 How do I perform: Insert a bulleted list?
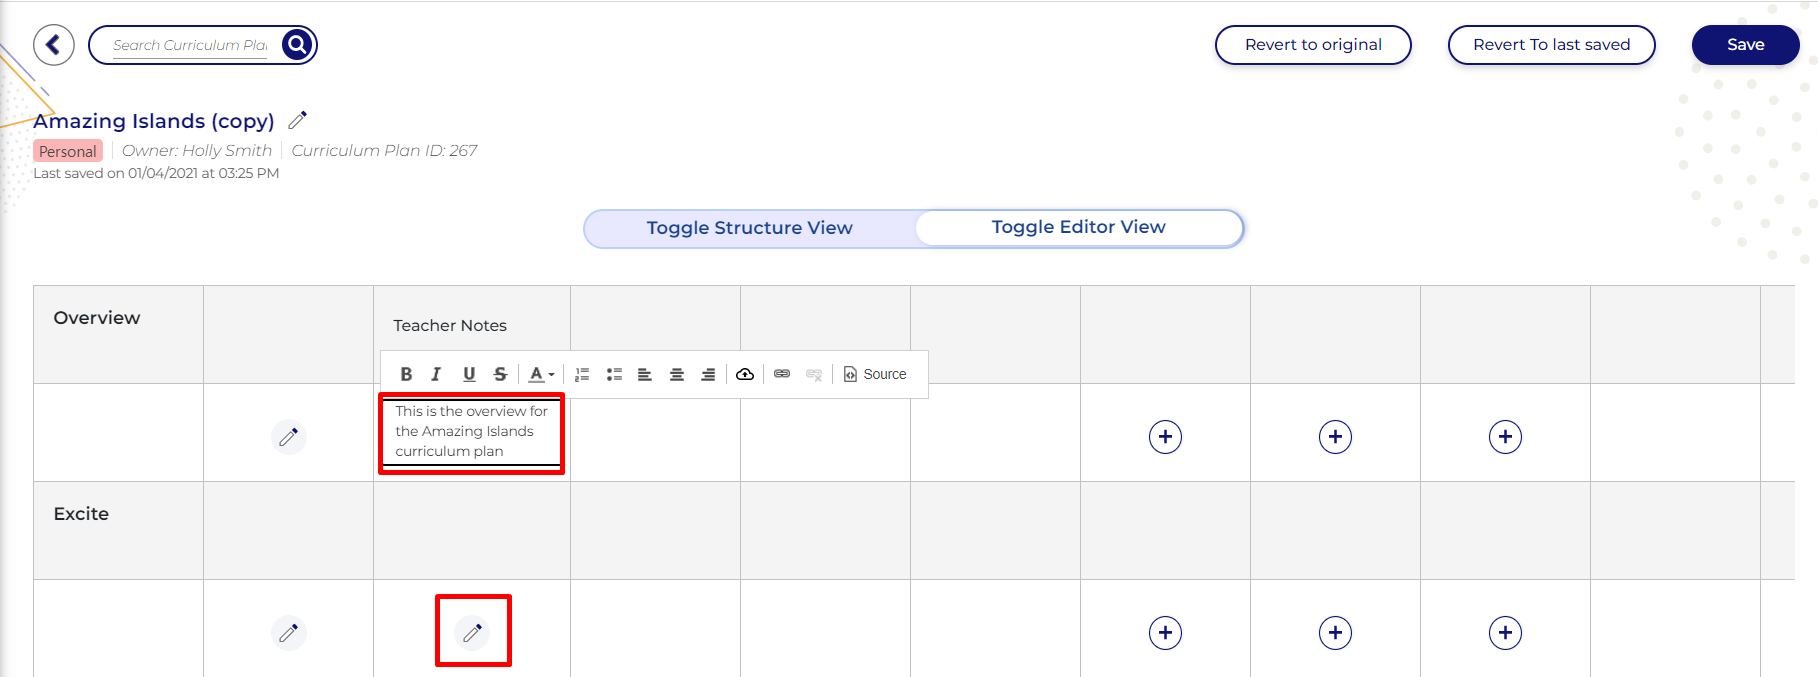pos(614,374)
